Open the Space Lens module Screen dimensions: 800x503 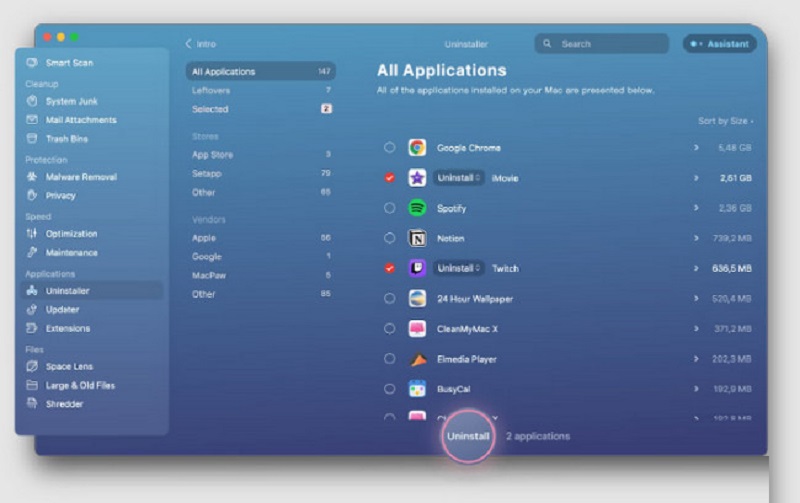click(x=32, y=367)
